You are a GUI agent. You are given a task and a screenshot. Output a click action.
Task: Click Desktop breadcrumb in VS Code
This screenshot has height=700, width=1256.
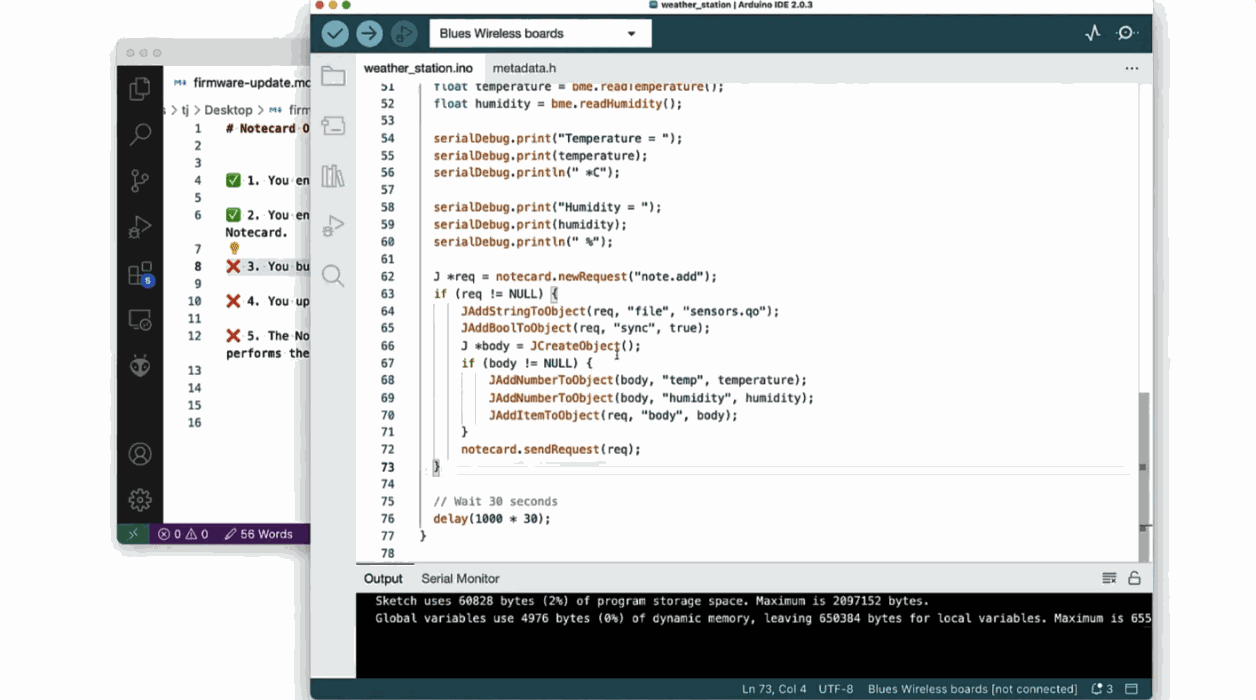click(229, 110)
